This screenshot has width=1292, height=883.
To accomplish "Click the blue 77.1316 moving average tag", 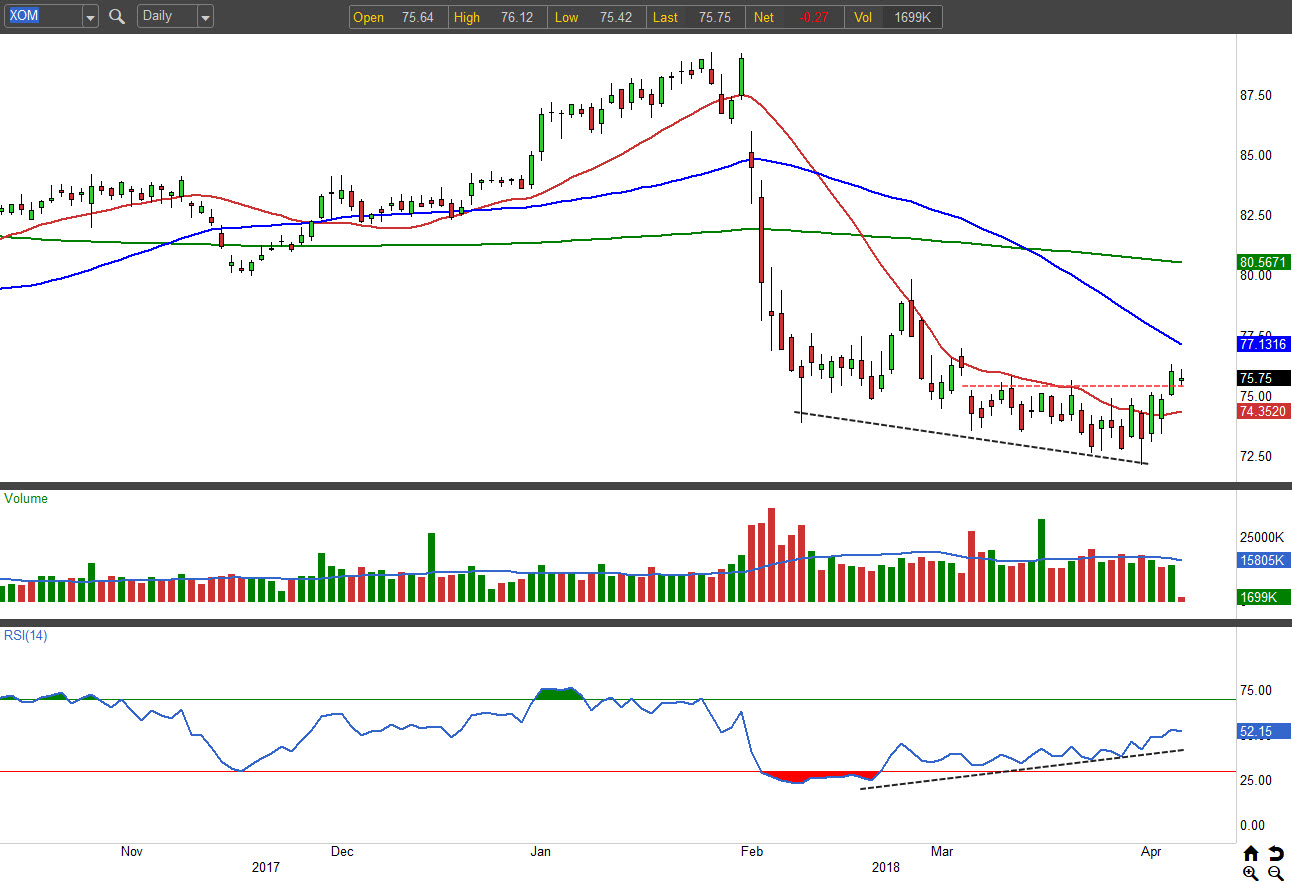I will pos(1263,344).
